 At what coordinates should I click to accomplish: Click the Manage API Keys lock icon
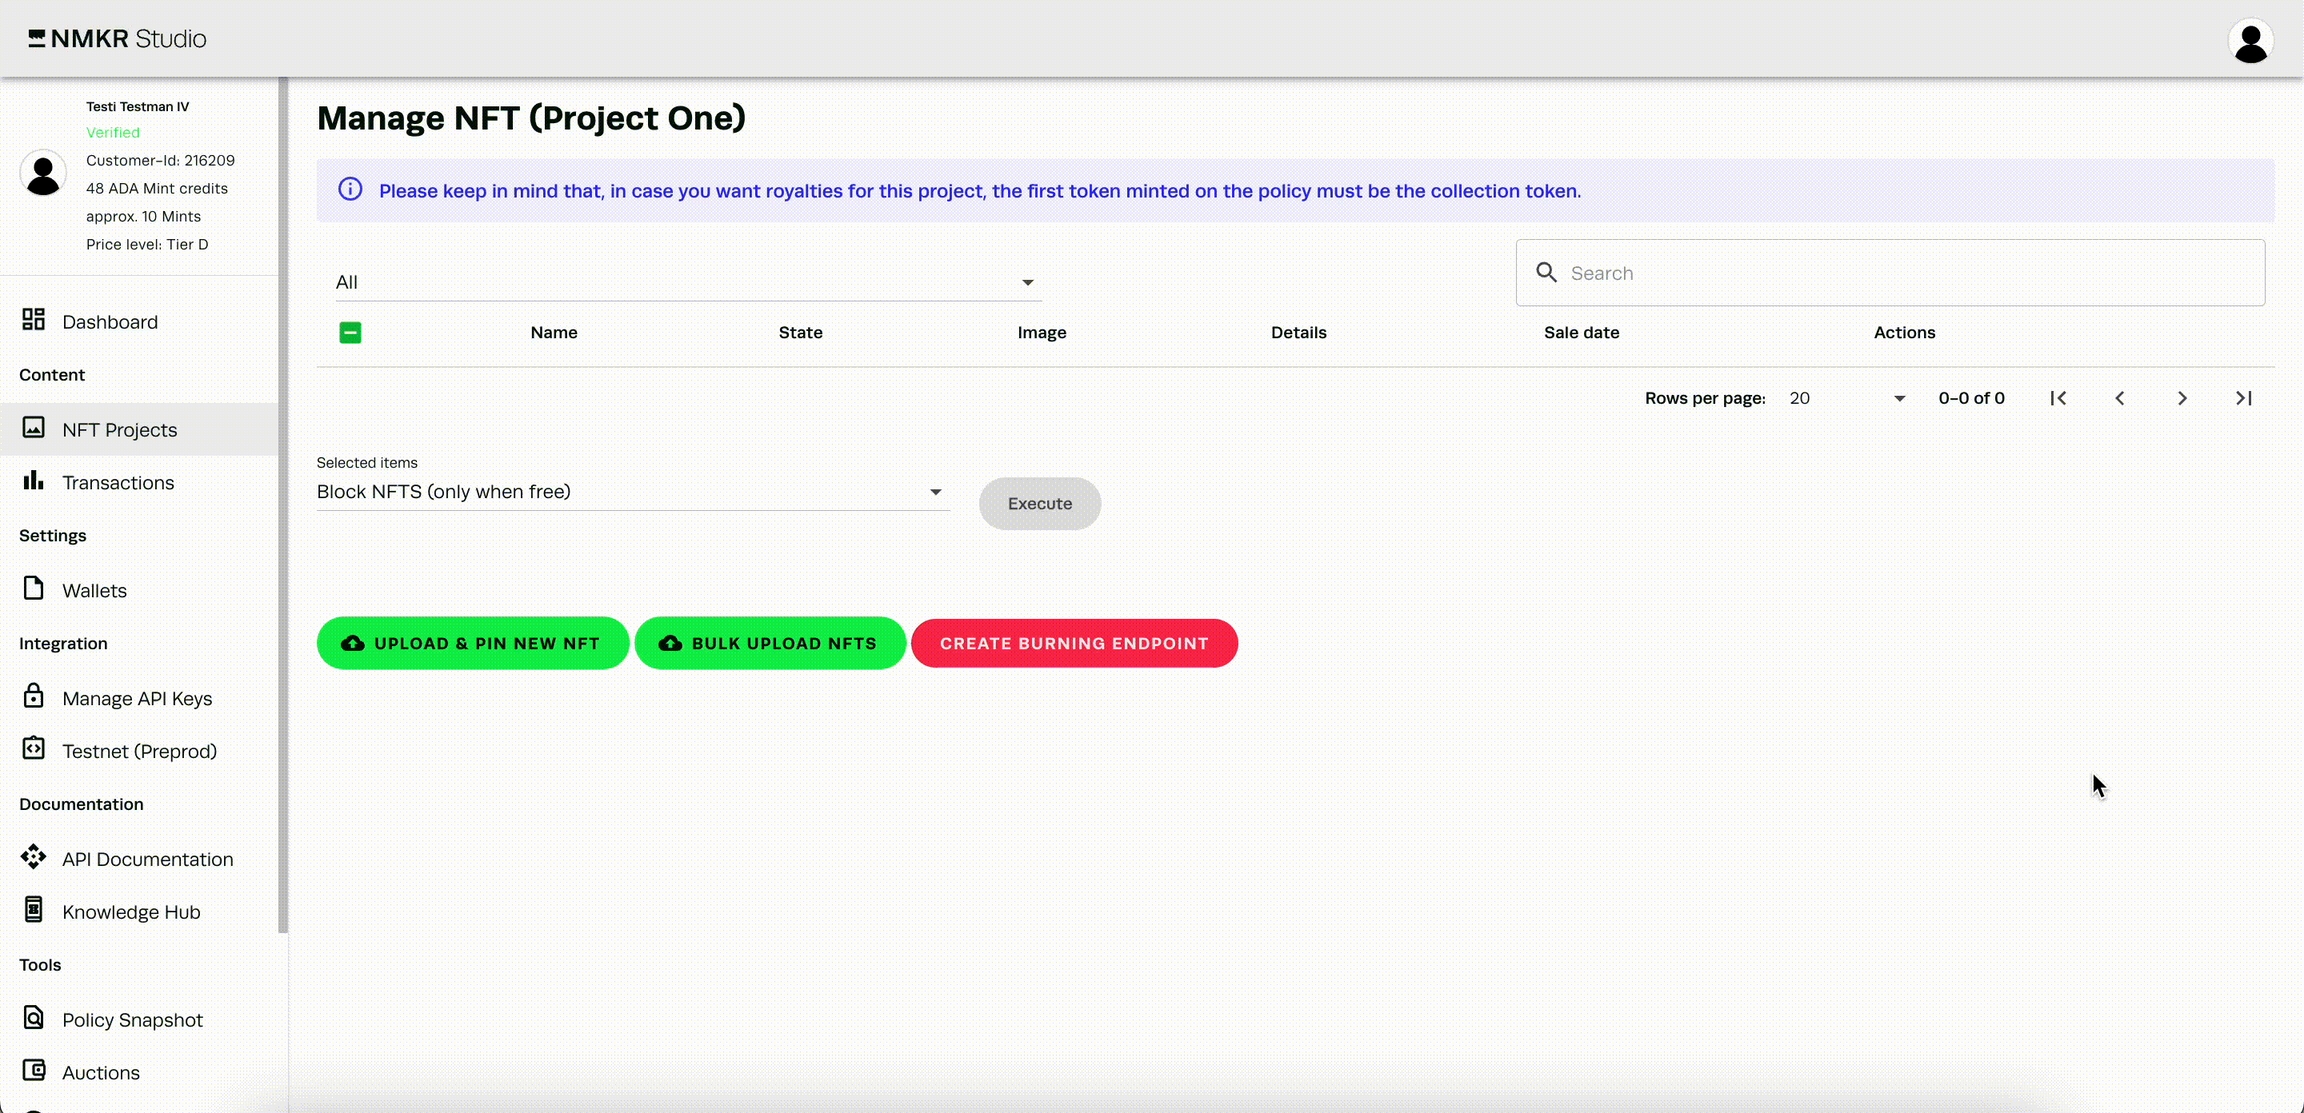[x=33, y=696]
